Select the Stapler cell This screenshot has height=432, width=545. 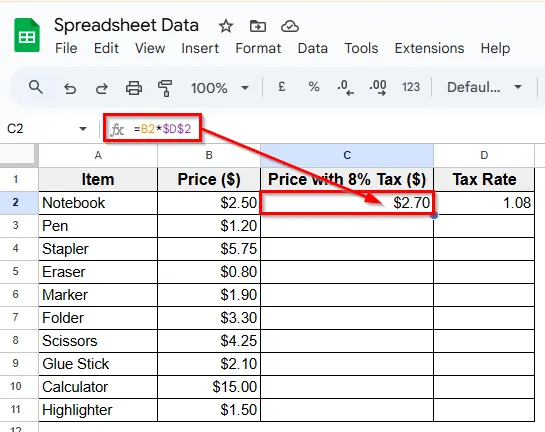[x=98, y=249]
